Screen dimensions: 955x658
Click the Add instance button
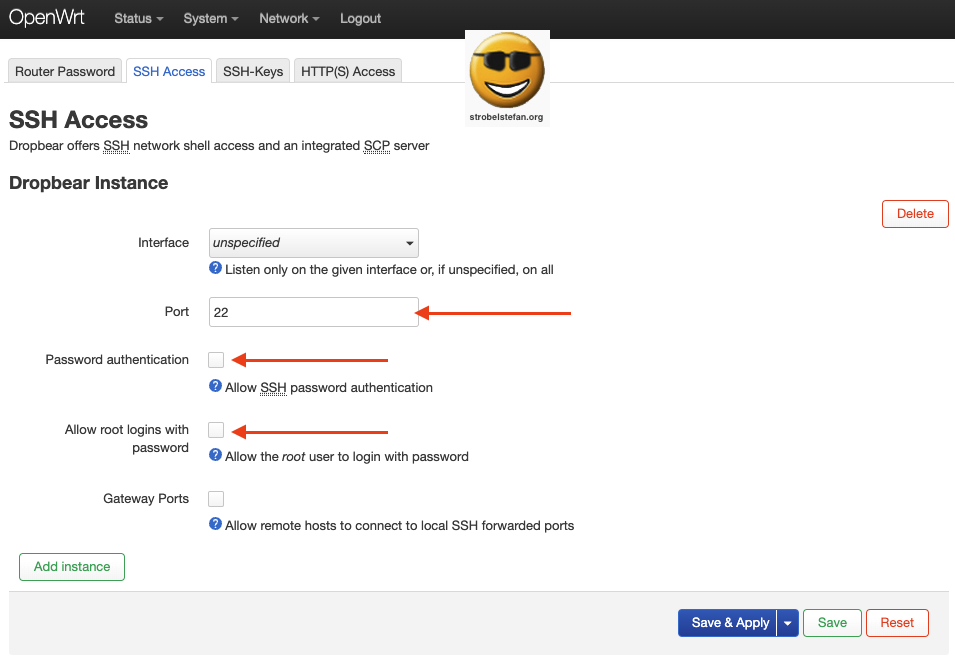[71, 566]
